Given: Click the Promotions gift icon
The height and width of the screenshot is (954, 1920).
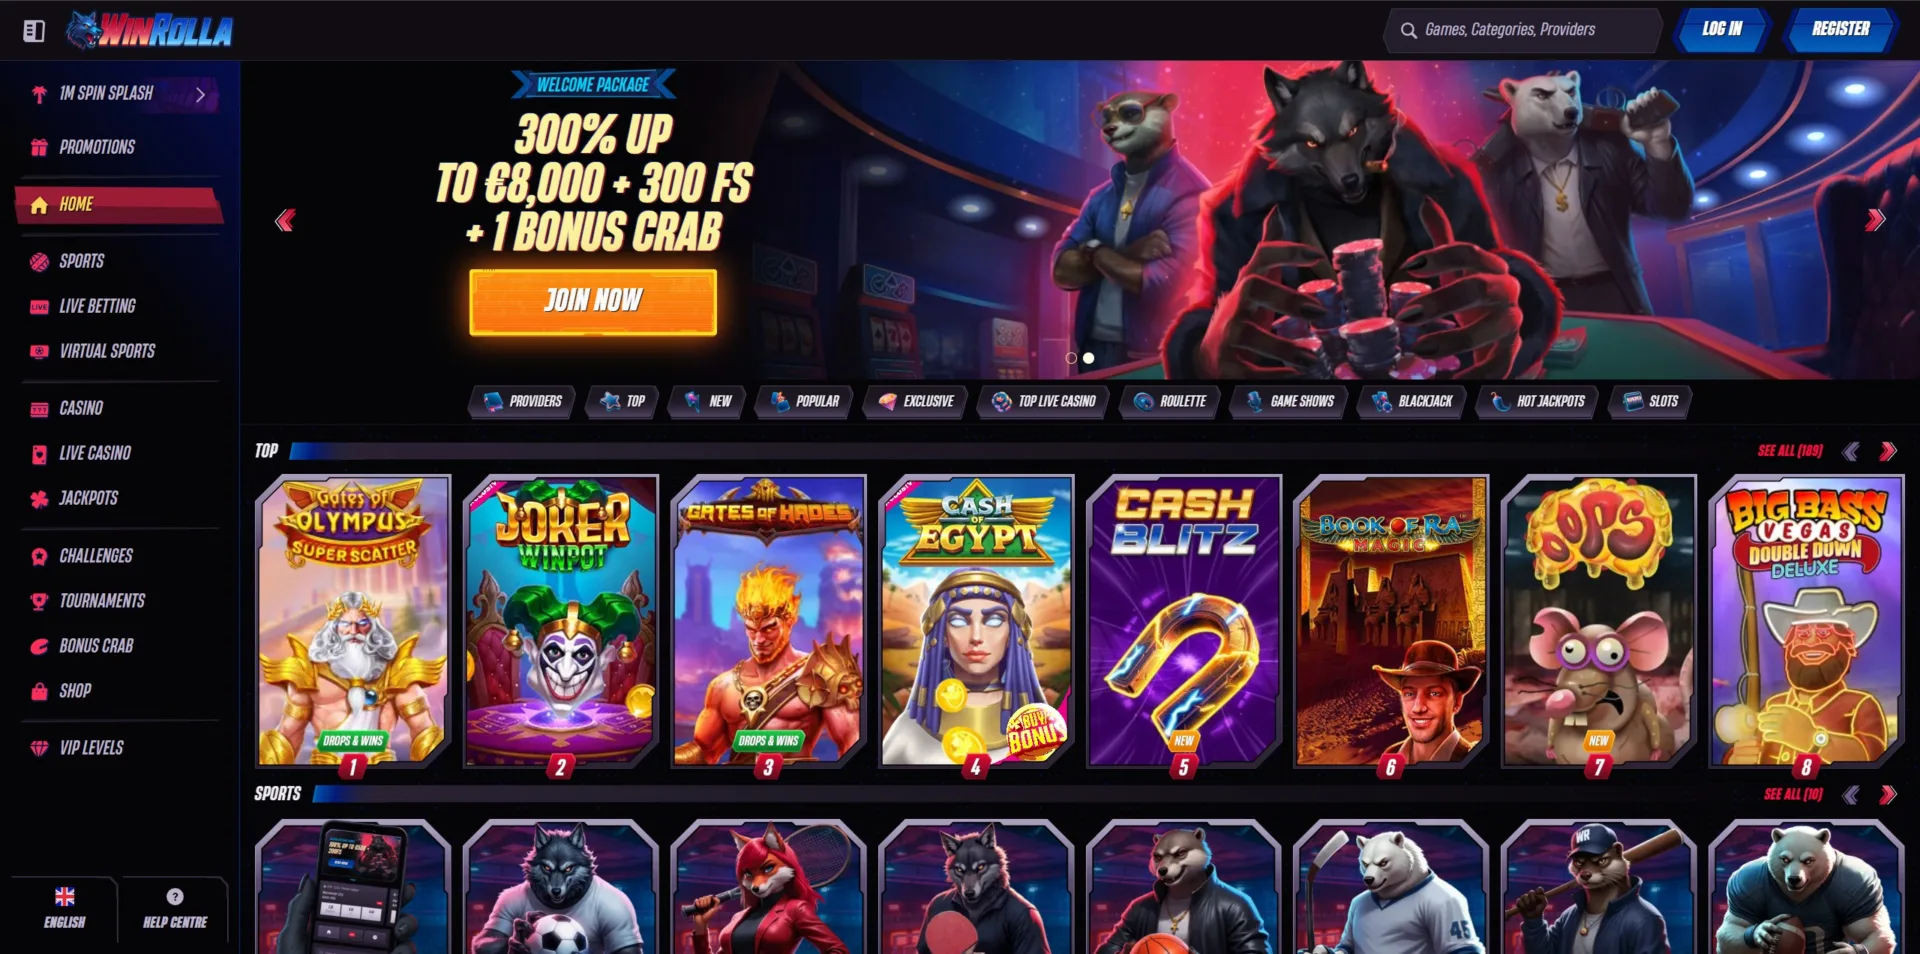Looking at the screenshot, I should pyautogui.click(x=39, y=147).
